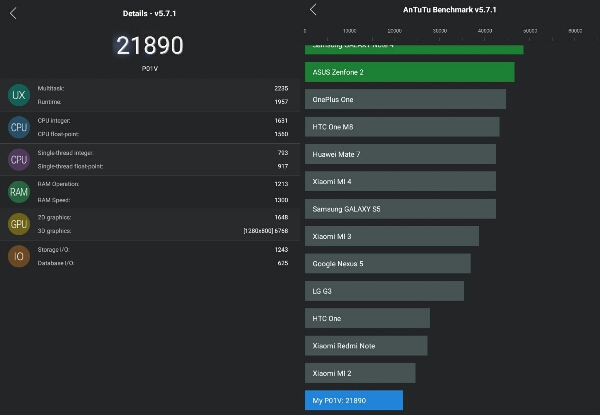Tap the brown IO category icon
This screenshot has height=415, width=600.
tap(19, 256)
